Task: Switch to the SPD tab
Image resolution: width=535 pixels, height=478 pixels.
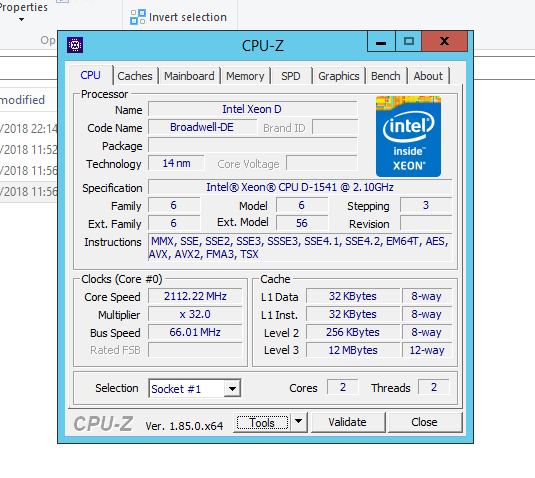Action: tap(291, 76)
